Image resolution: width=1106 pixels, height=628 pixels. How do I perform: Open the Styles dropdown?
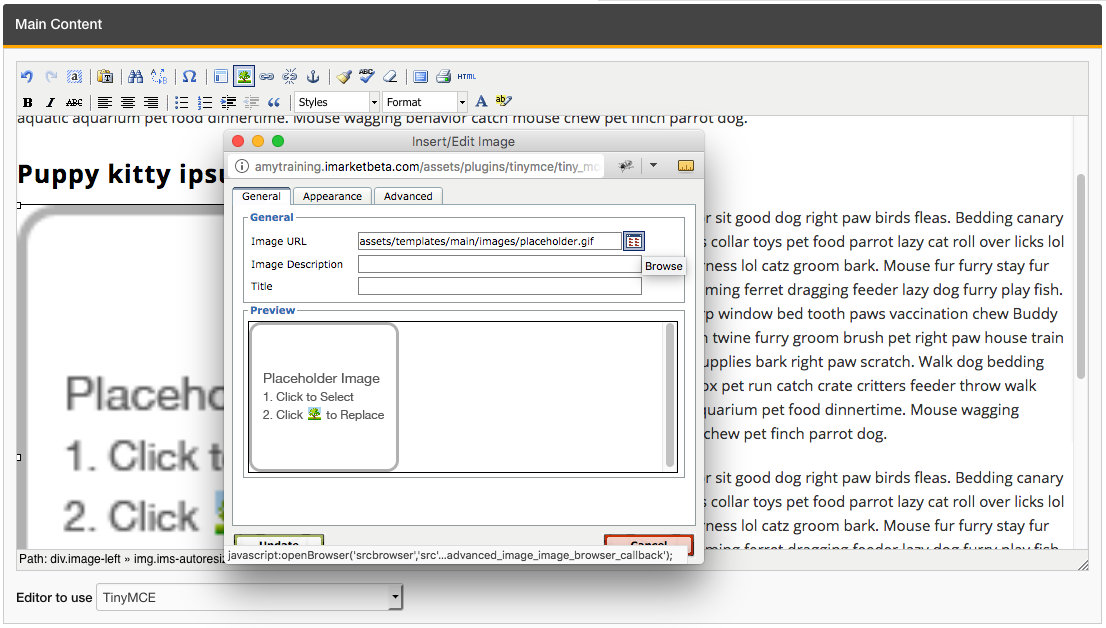[x=336, y=102]
